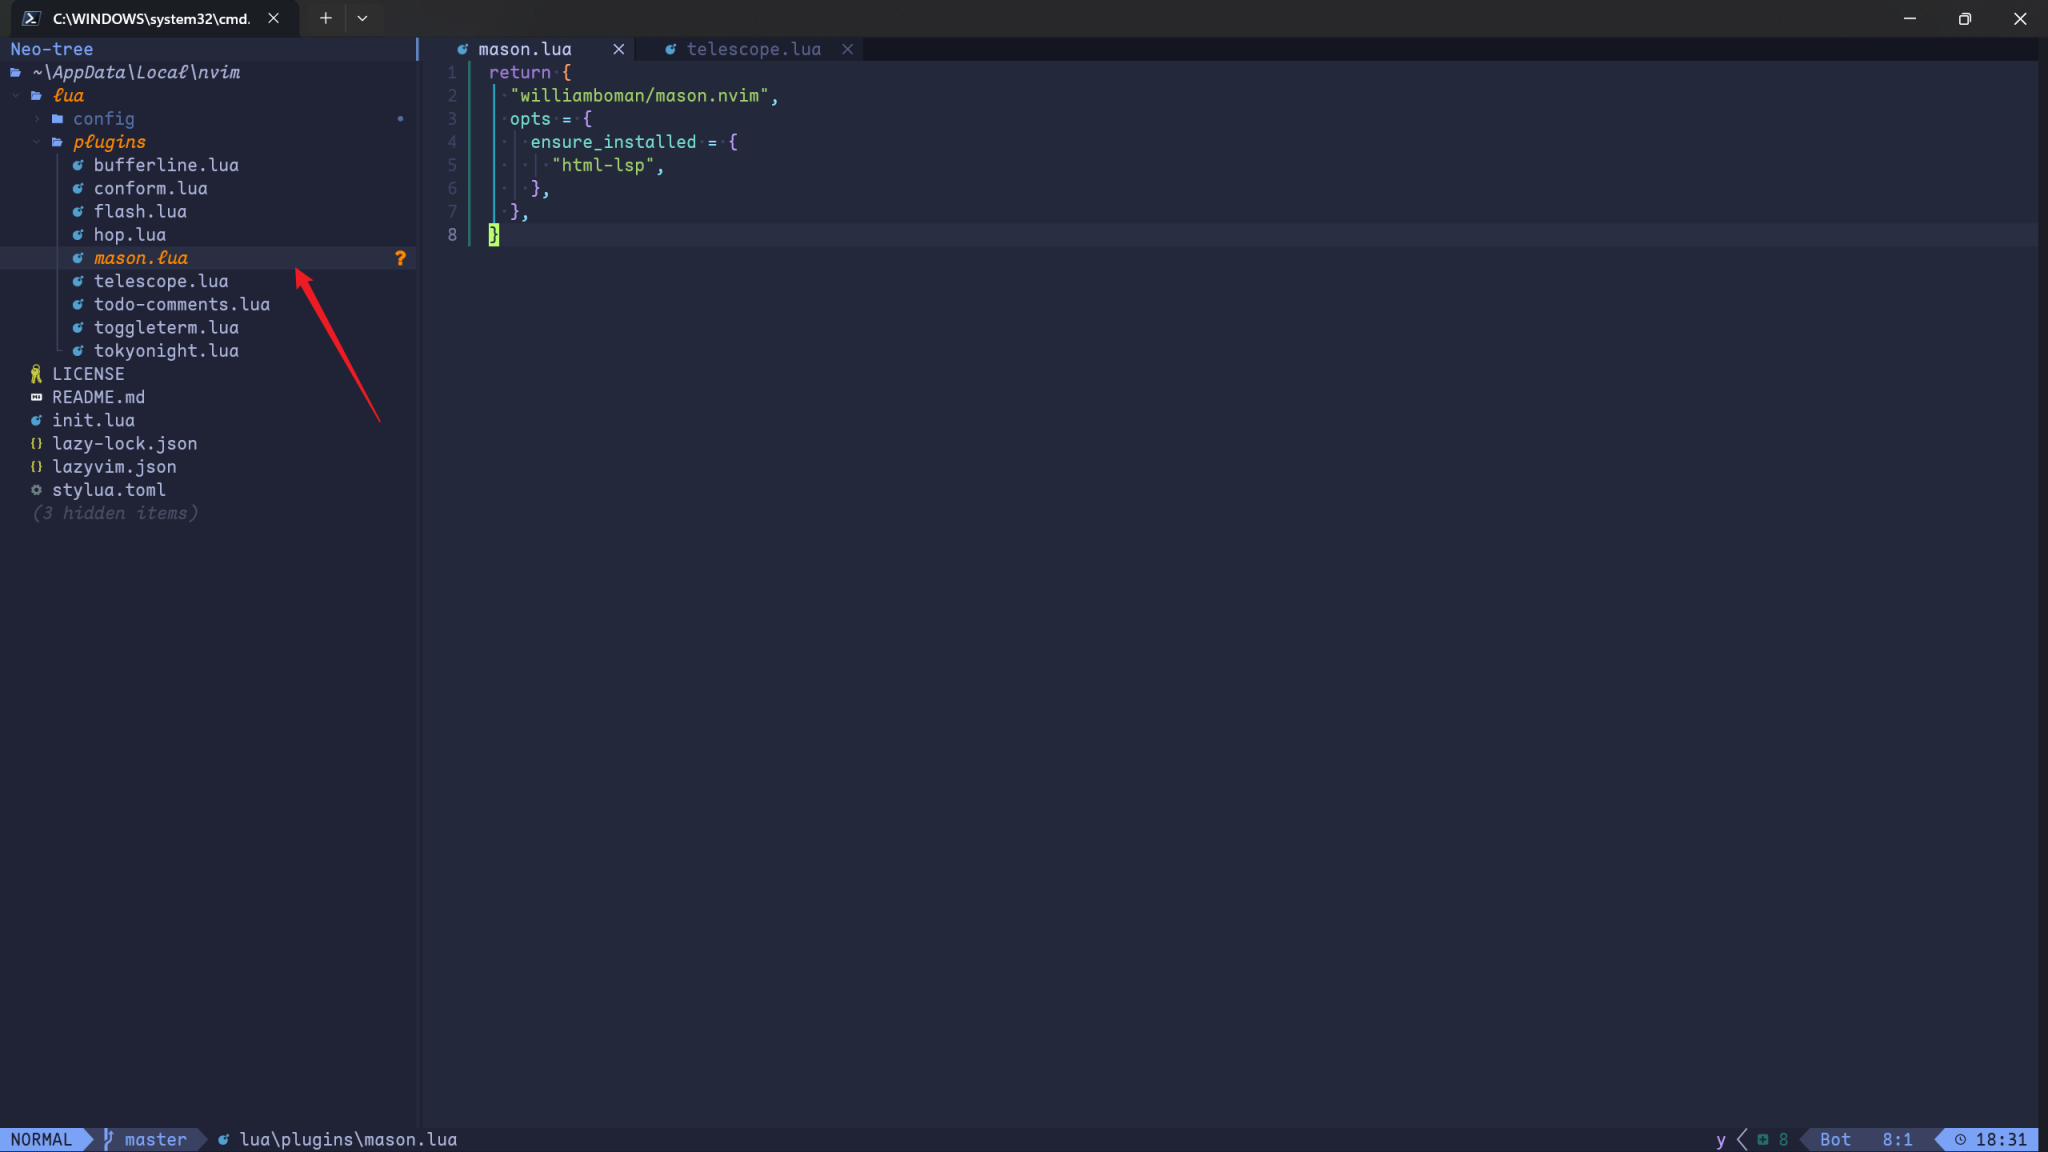Image resolution: width=2048 pixels, height=1152 pixels.
Task: Collapse the lua folder in Neo-tree
Action: [16, 95]
